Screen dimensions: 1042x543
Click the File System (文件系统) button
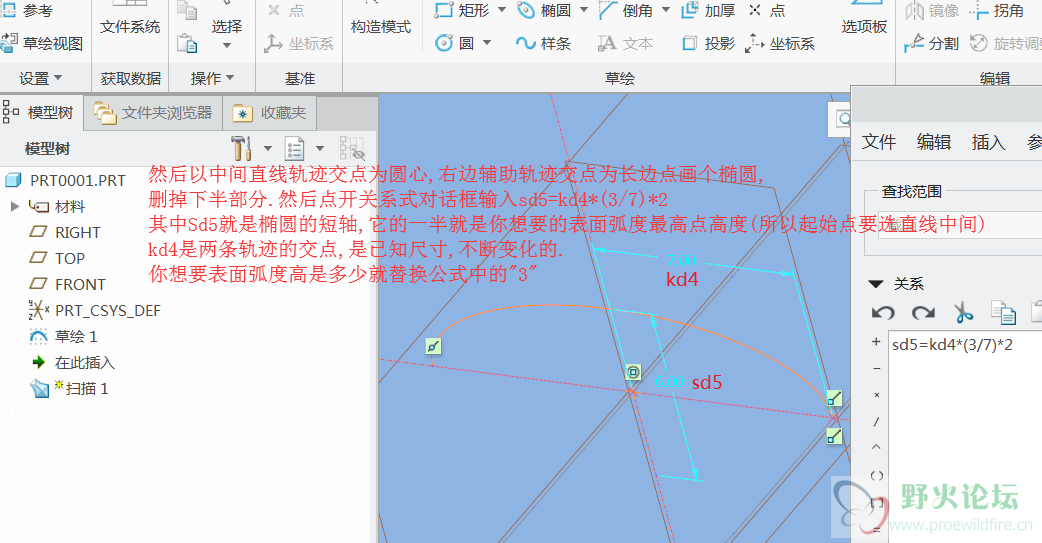(130, 20)
